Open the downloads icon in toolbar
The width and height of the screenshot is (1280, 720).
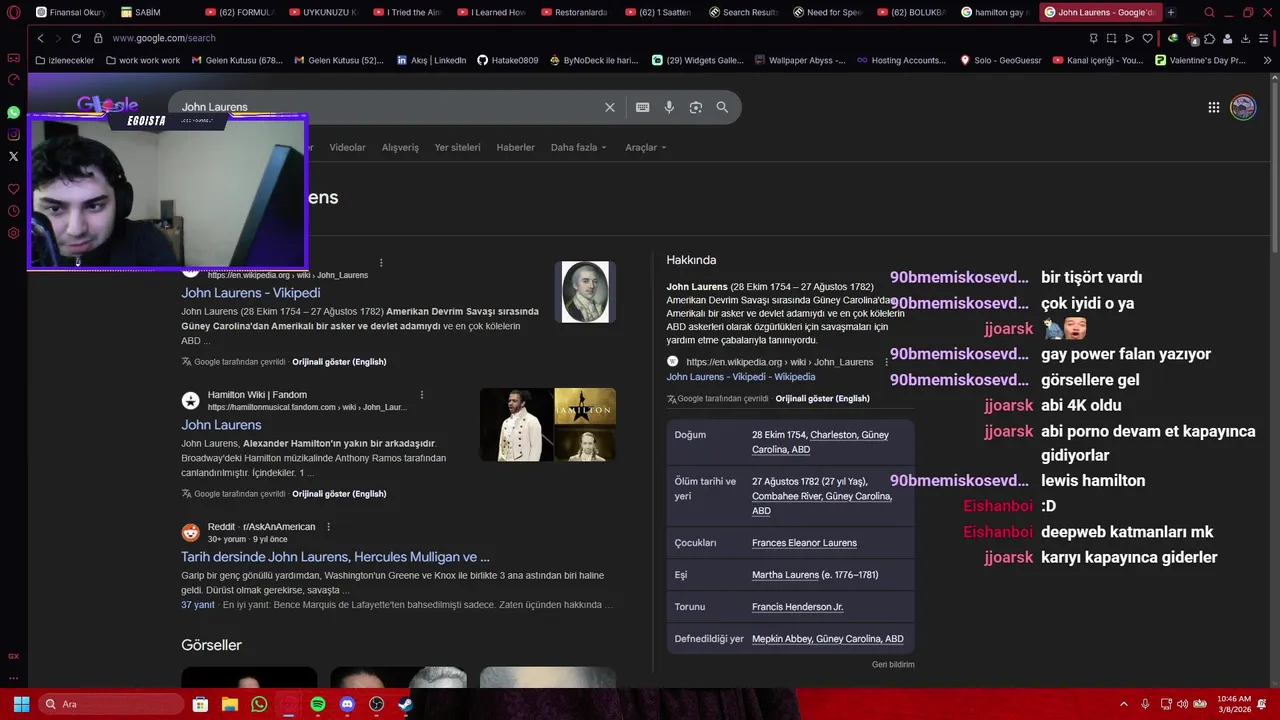pos(1245,38)
